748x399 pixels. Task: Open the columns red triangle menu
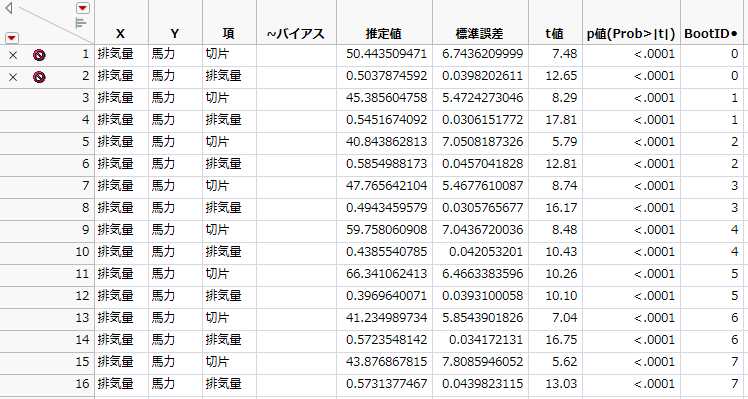(x=83, y=8)
